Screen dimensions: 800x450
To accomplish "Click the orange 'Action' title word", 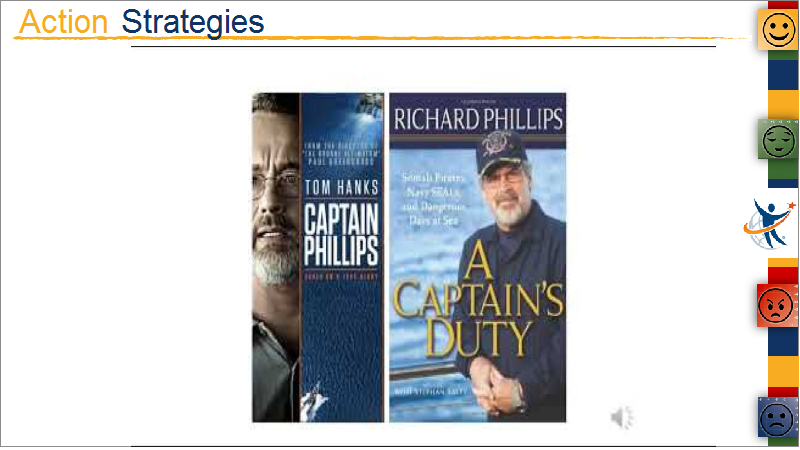I will (63, 22).
